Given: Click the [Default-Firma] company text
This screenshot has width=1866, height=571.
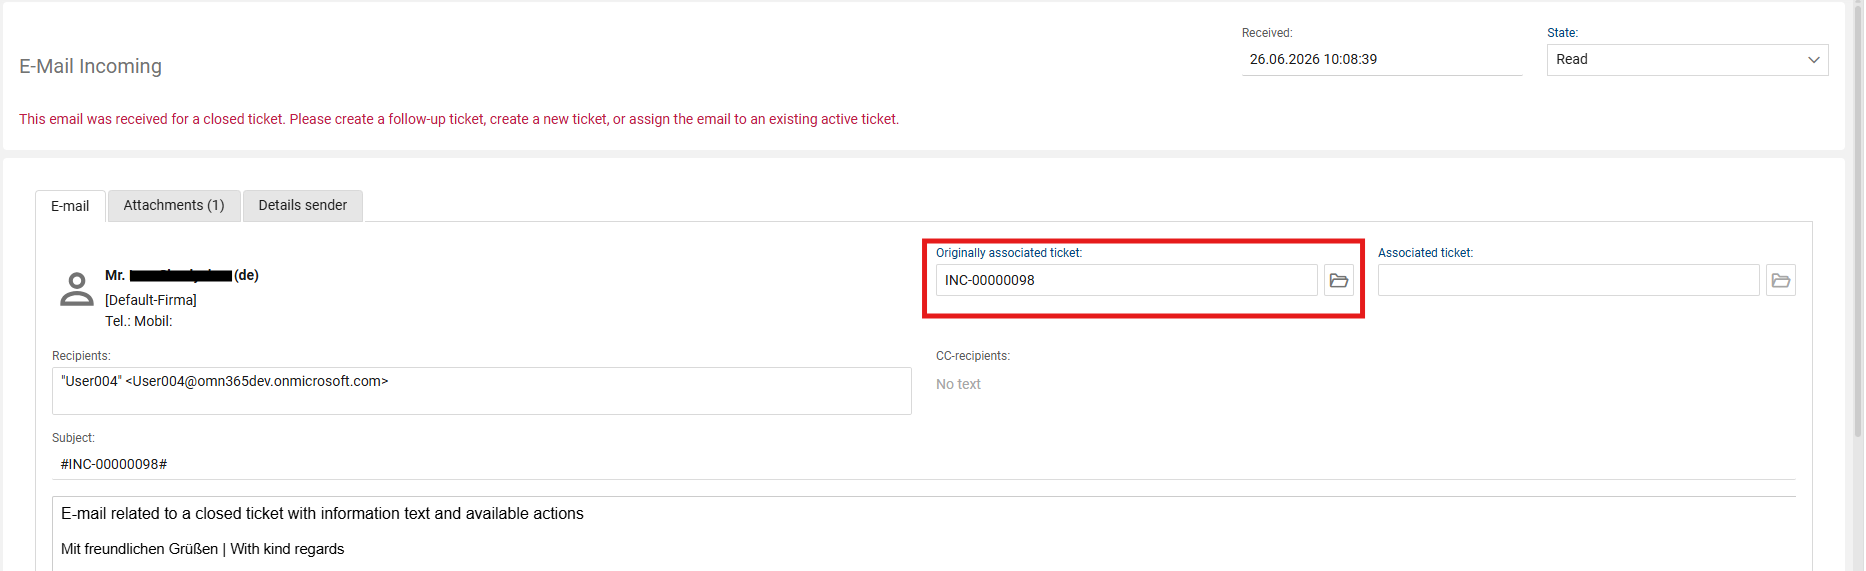Looking at the screenshot, I should pyautogui.click(x=151, y=300).
